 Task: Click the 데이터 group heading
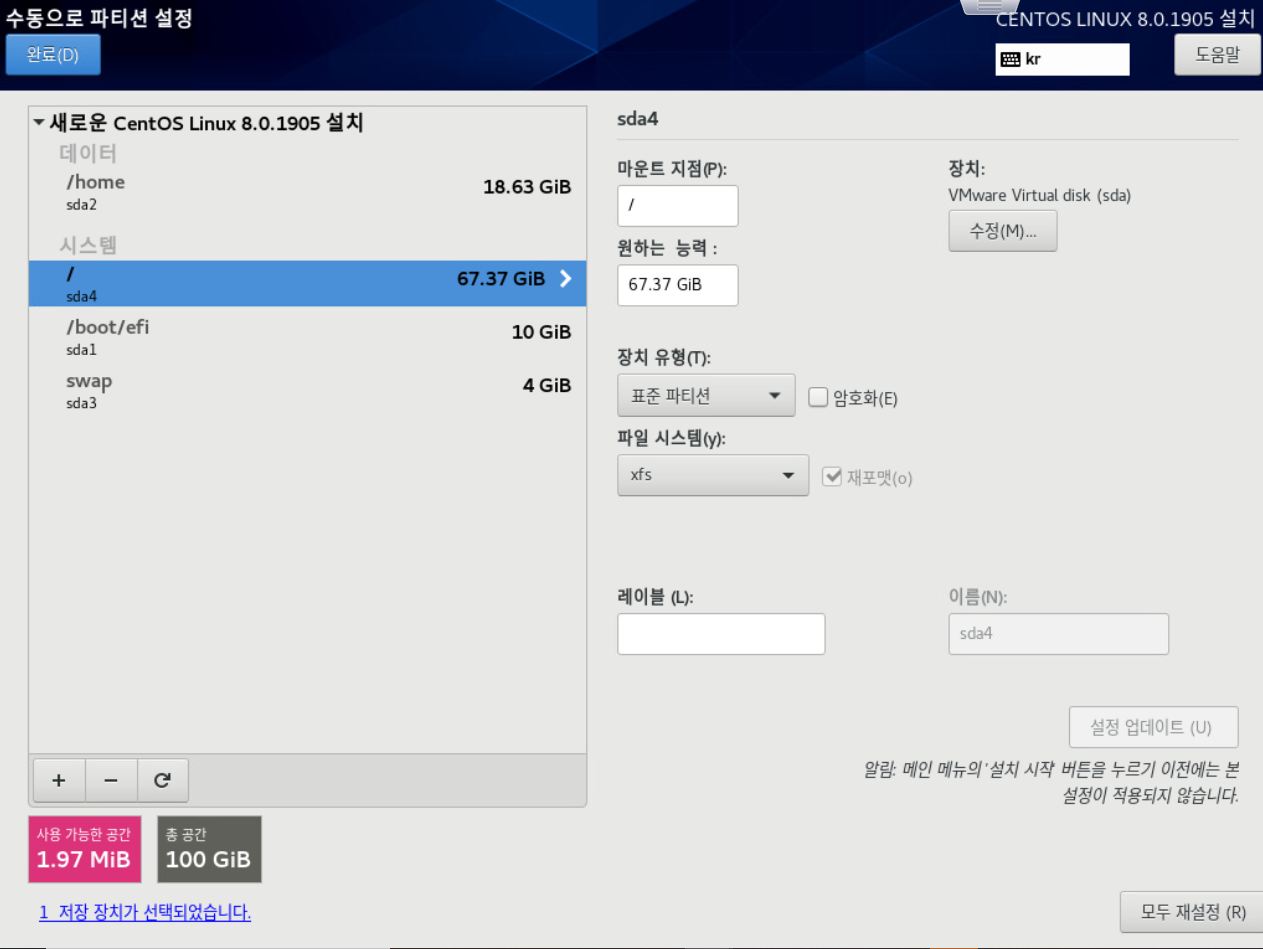tap(88, 153)
